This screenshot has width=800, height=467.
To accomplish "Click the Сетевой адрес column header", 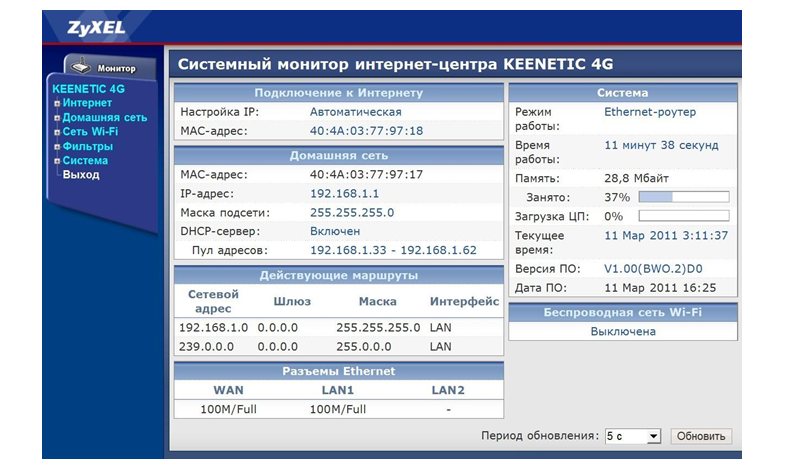I will pos(213,302).
